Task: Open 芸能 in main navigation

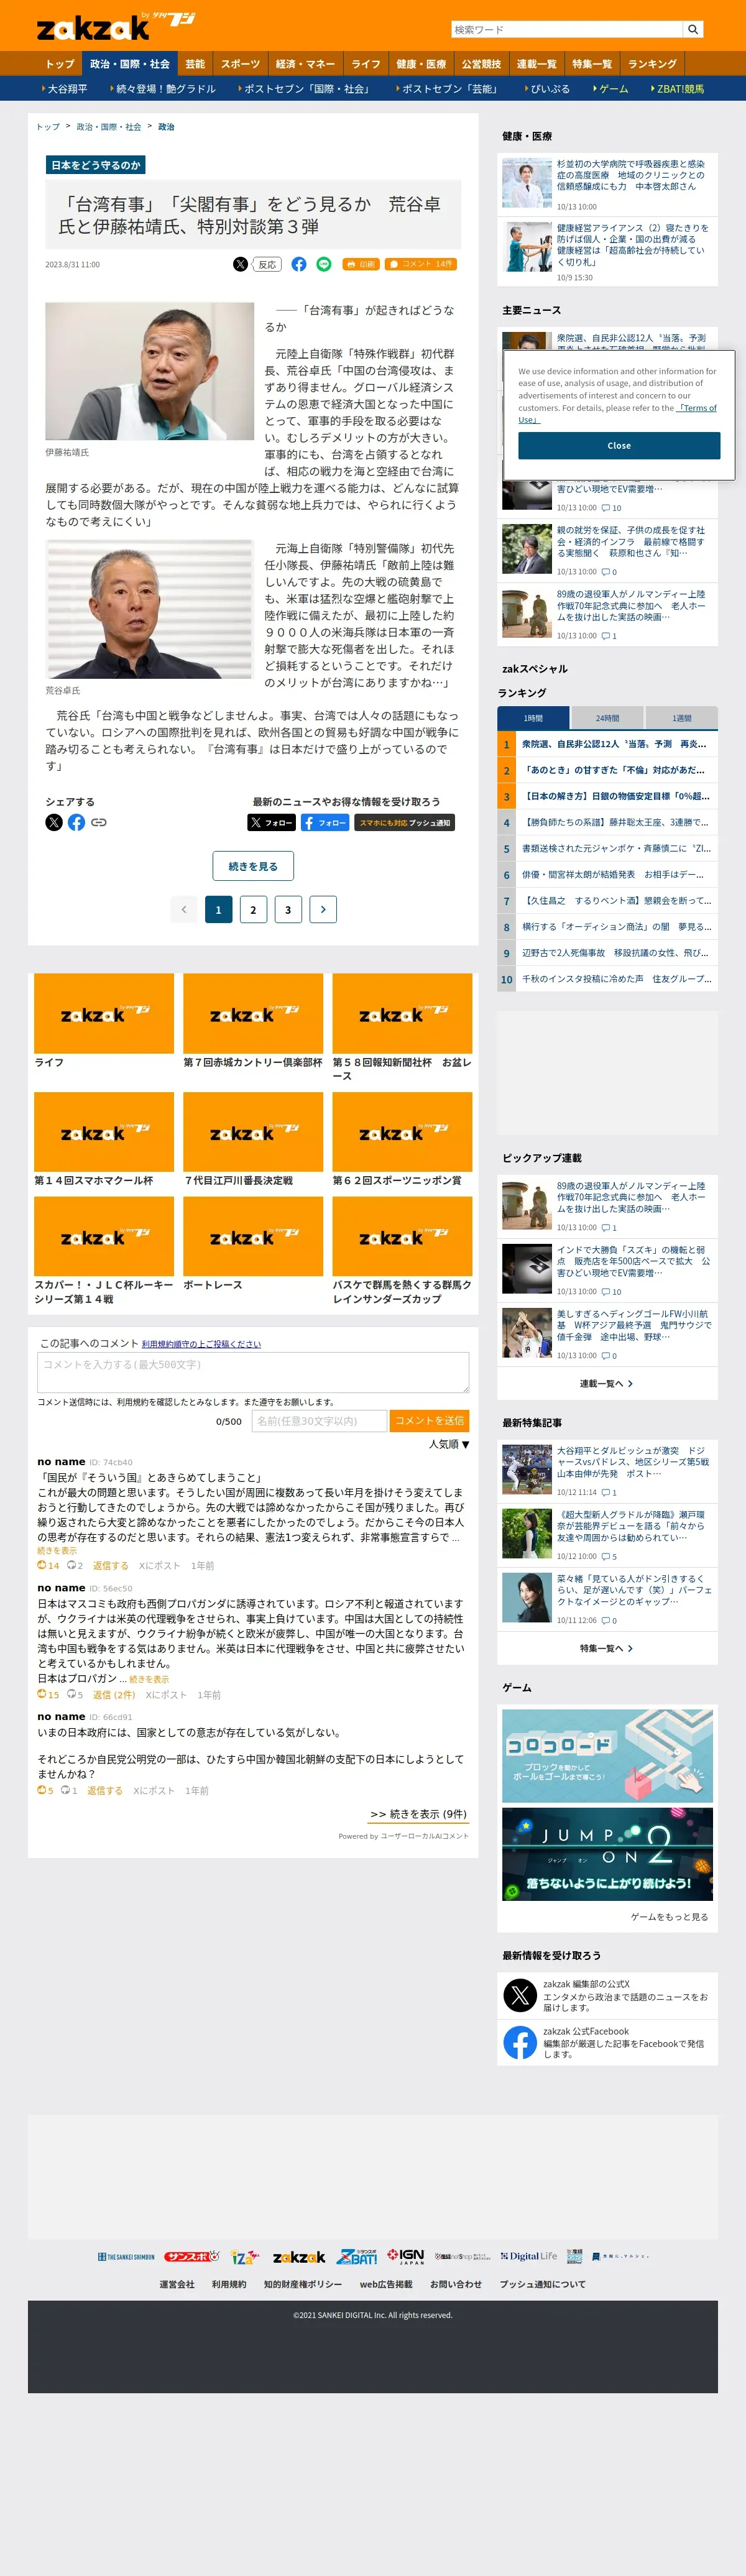Action: pyautogui.click(x=195, y=64)
